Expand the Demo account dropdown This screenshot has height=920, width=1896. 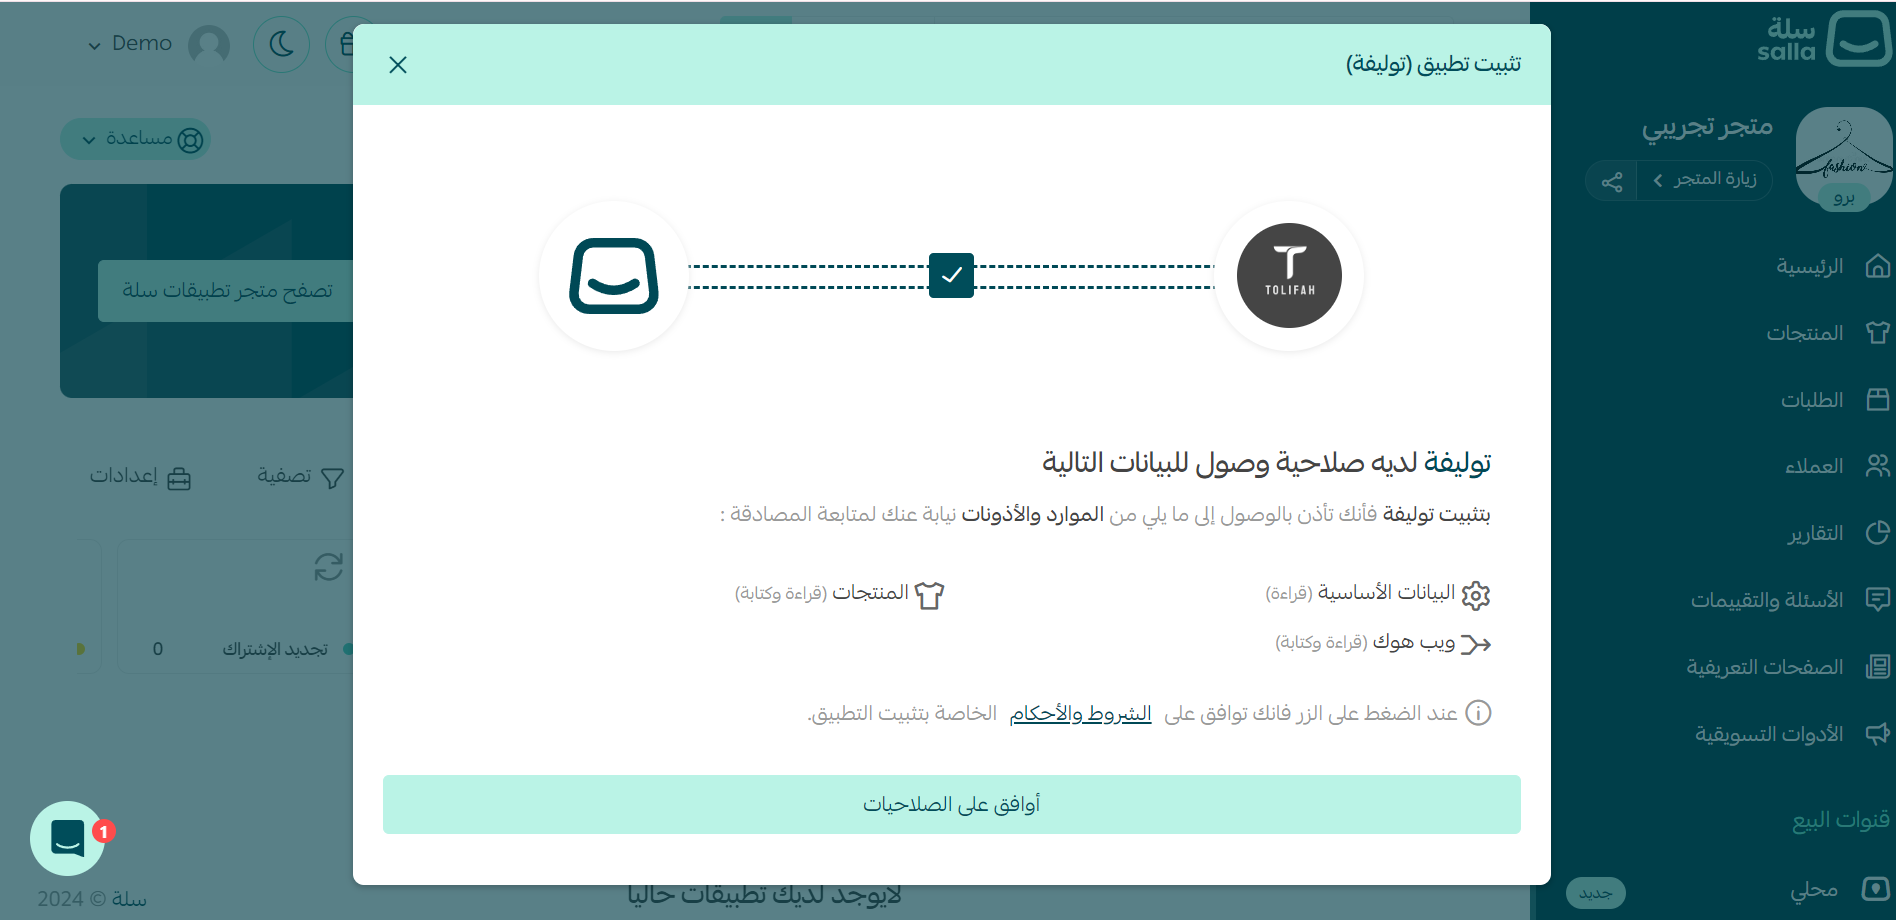tap(130, 44)
